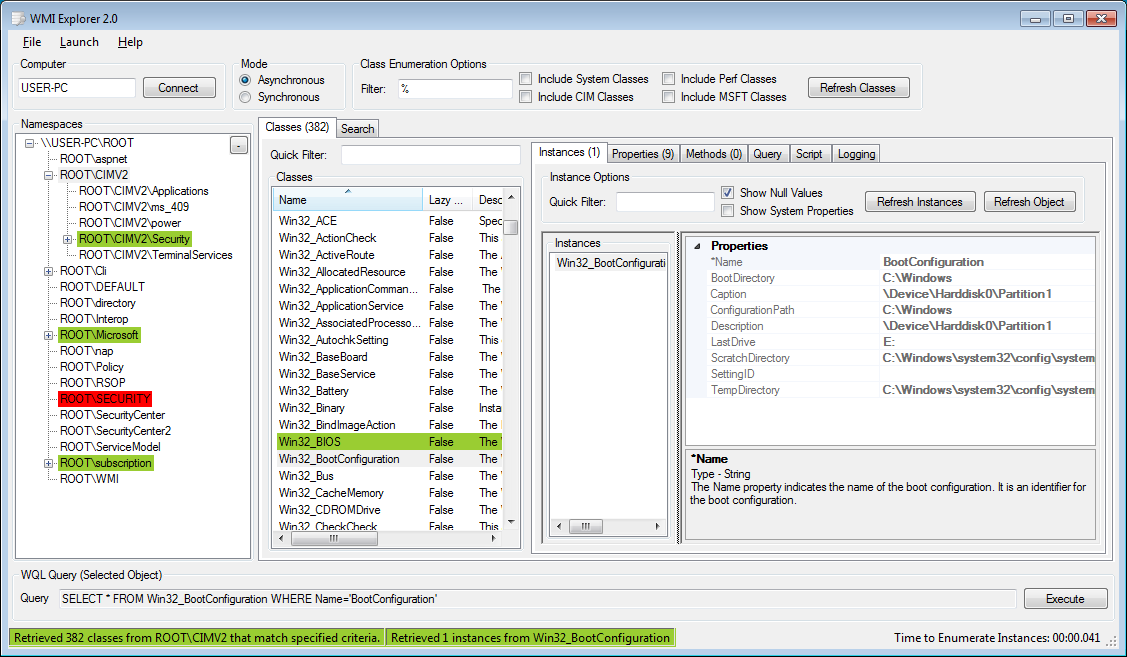Select ROOT\SecurityCenter2 namespace
1127x657 pixels.
pyautogui.click(x=115, y=431)
